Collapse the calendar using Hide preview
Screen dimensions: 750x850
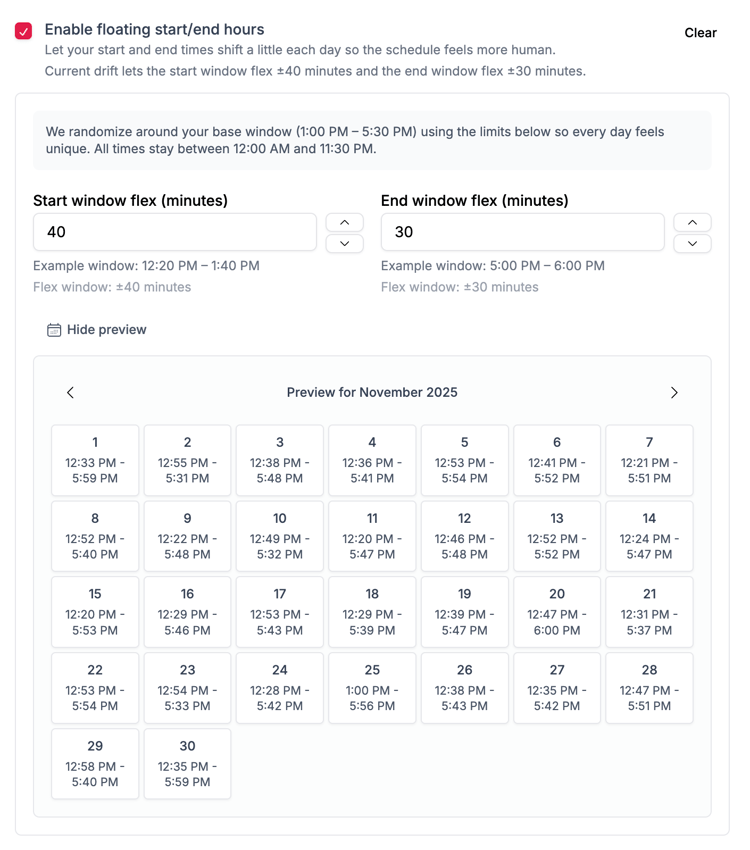[x=105, y=329]
